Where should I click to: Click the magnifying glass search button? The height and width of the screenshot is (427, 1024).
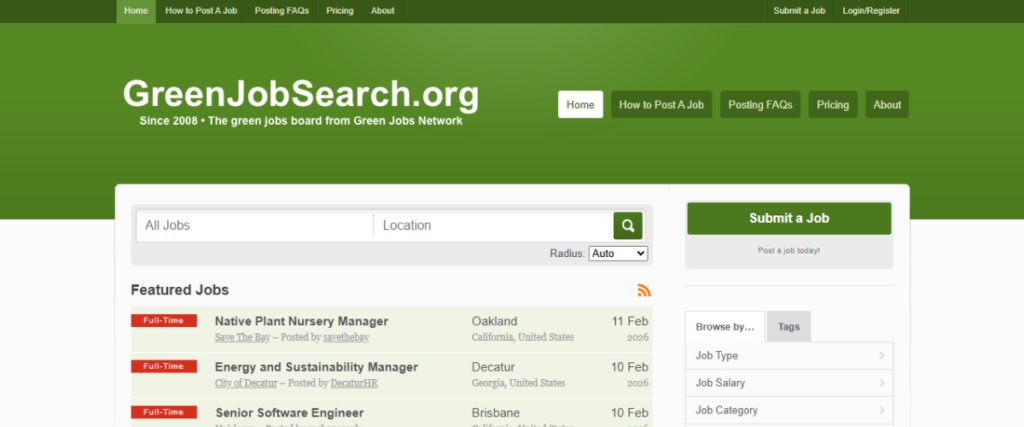click(x=627, y=226)
